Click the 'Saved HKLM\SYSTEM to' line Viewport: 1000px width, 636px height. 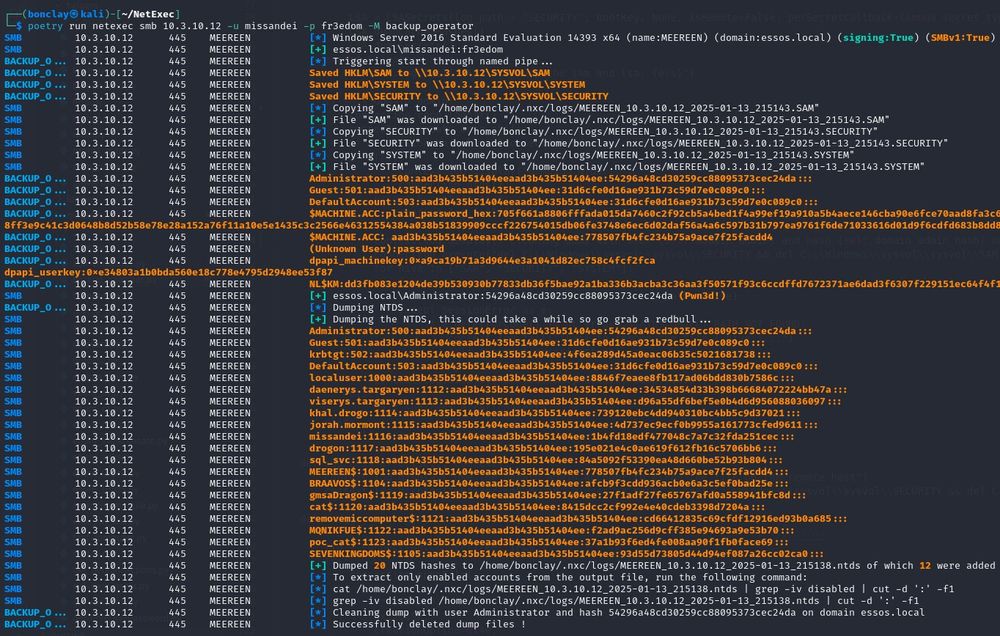click(x=446, y=85)
